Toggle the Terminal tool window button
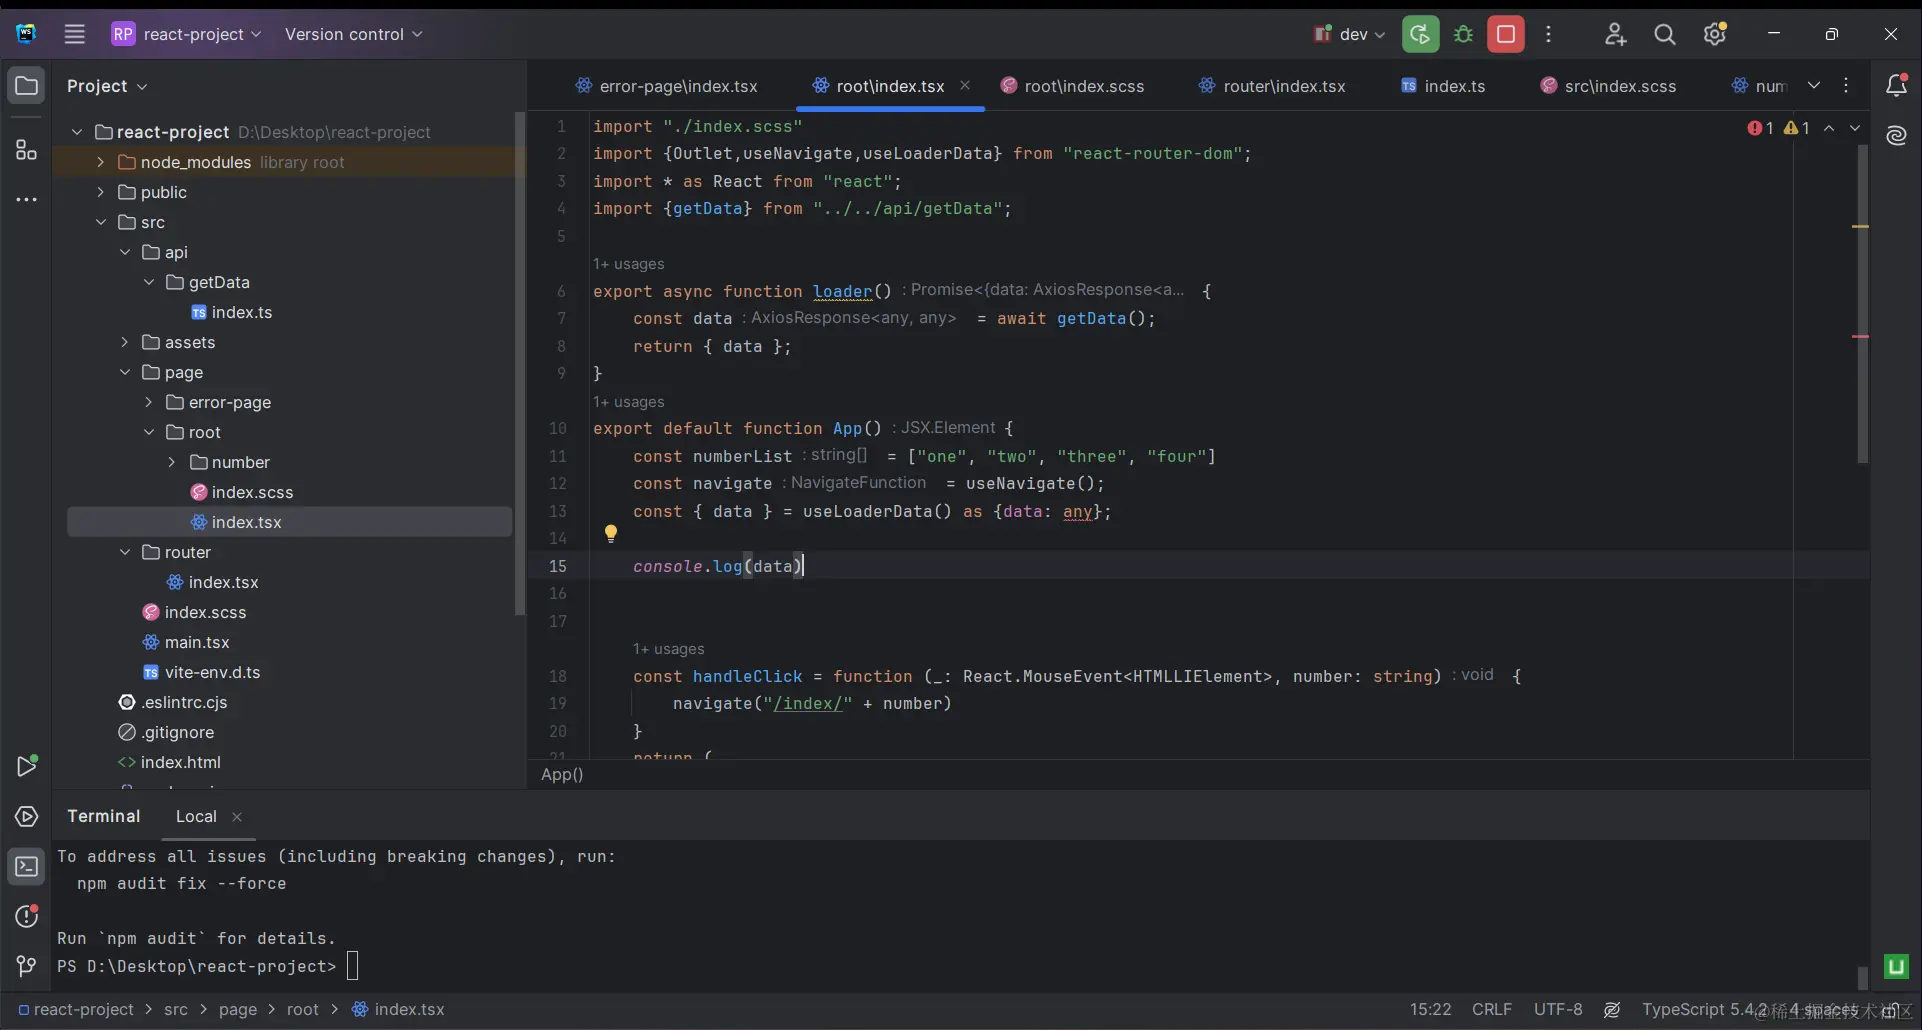The image size is (1922, 1030). point(27,867)
